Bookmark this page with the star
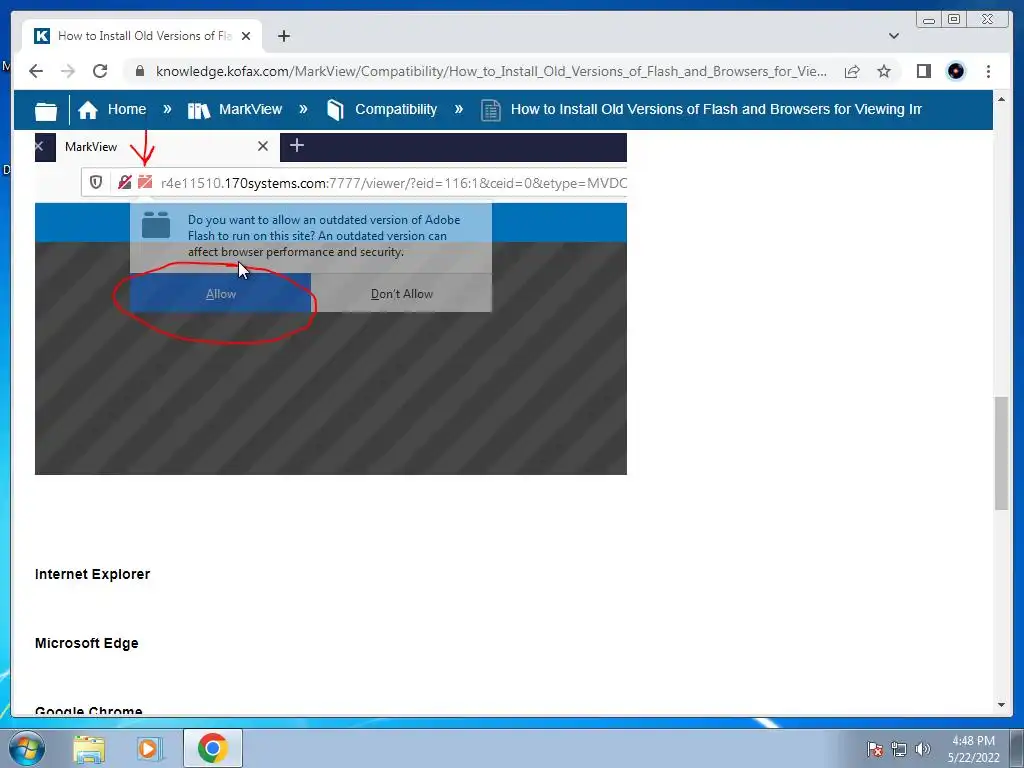1024x768 pixels. point(884,71)
